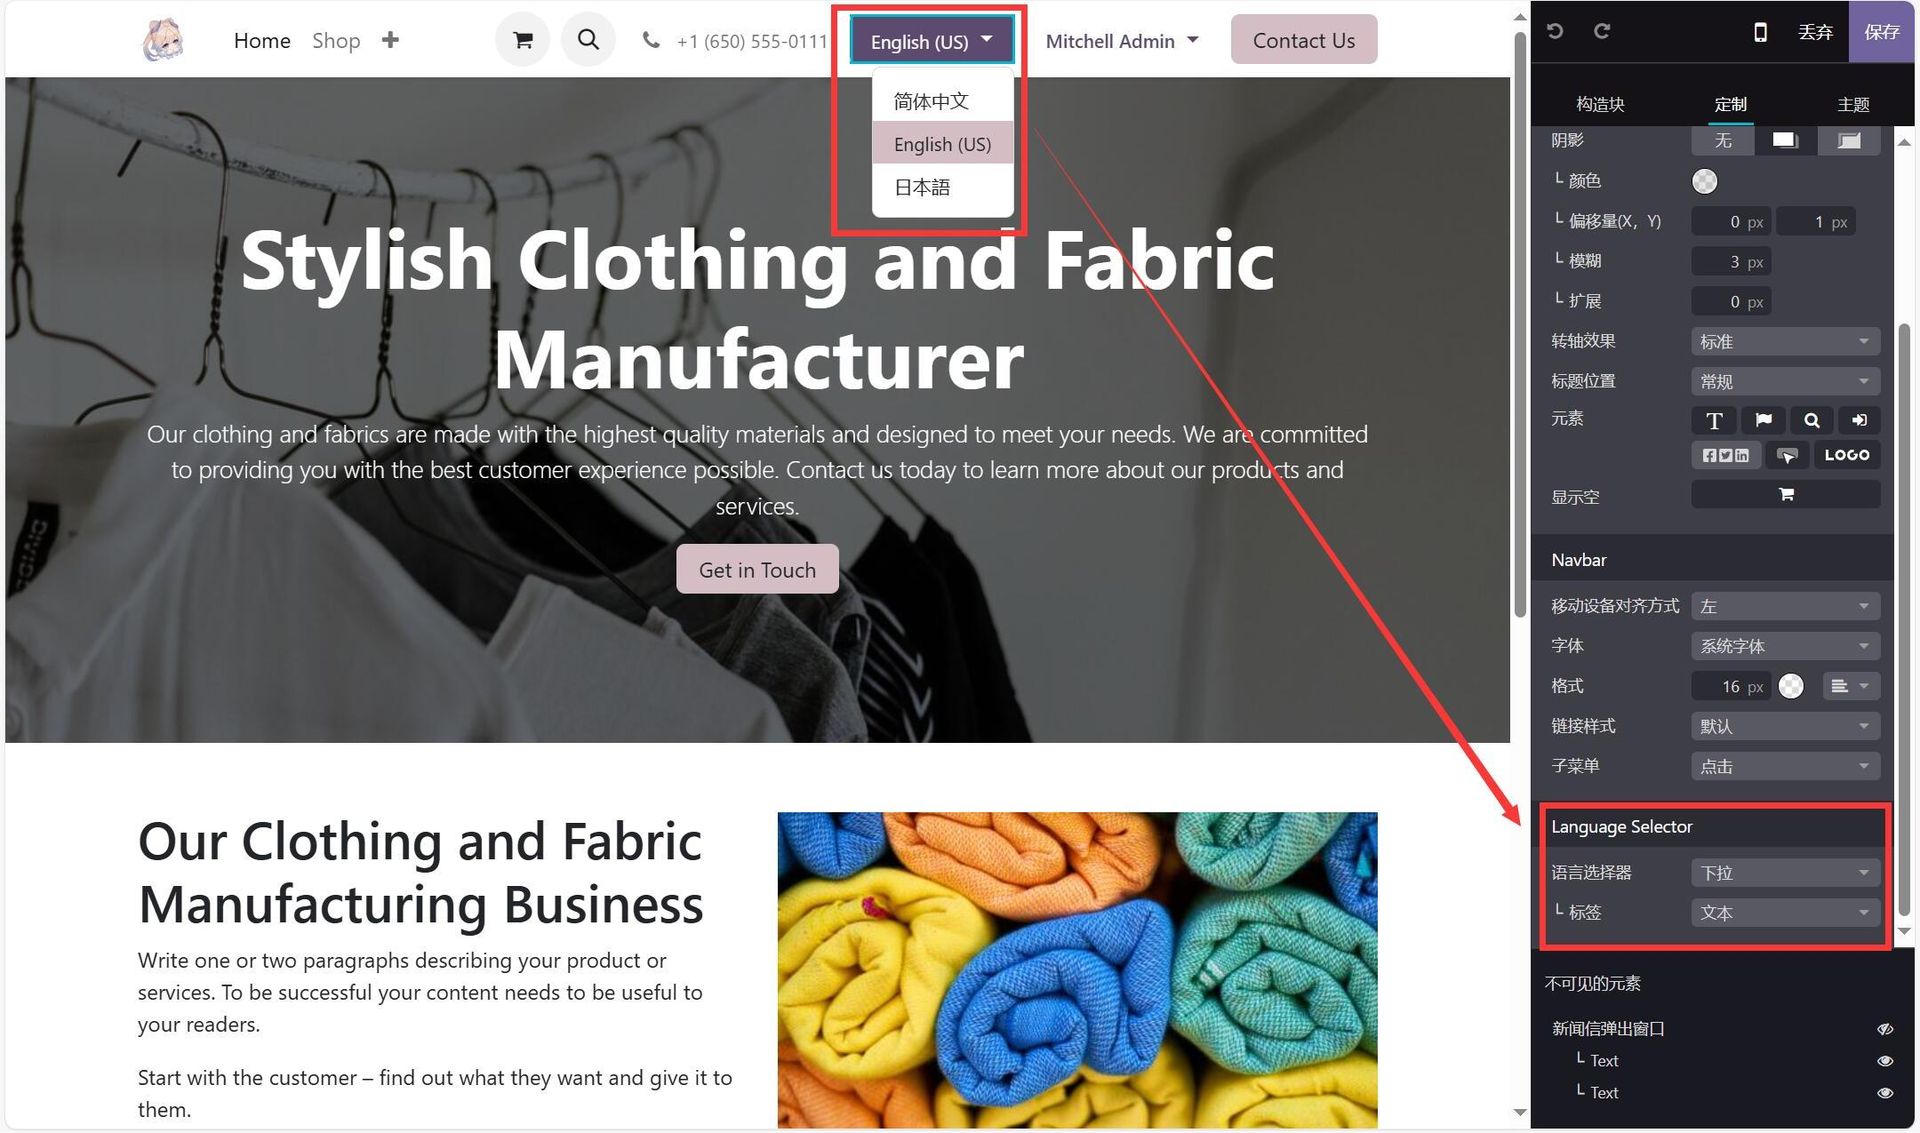This screenshot has width=1920, height=1133.
Task: Click the Contact Us button
Action: [1303, 40]
